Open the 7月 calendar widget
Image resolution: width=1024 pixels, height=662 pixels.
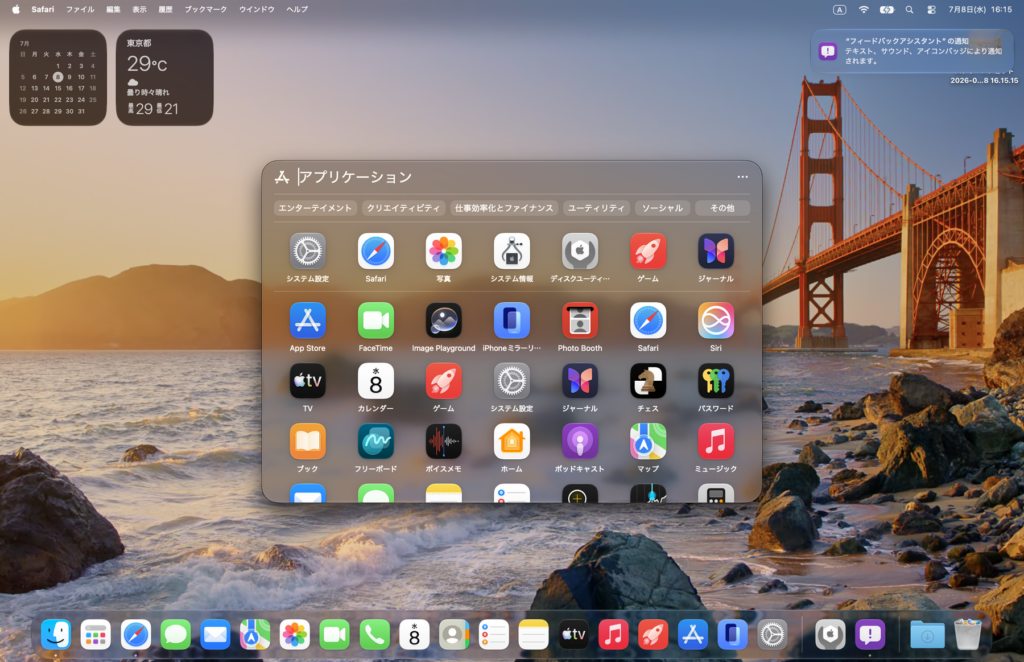pyautogui.click(x=58, y=77)
